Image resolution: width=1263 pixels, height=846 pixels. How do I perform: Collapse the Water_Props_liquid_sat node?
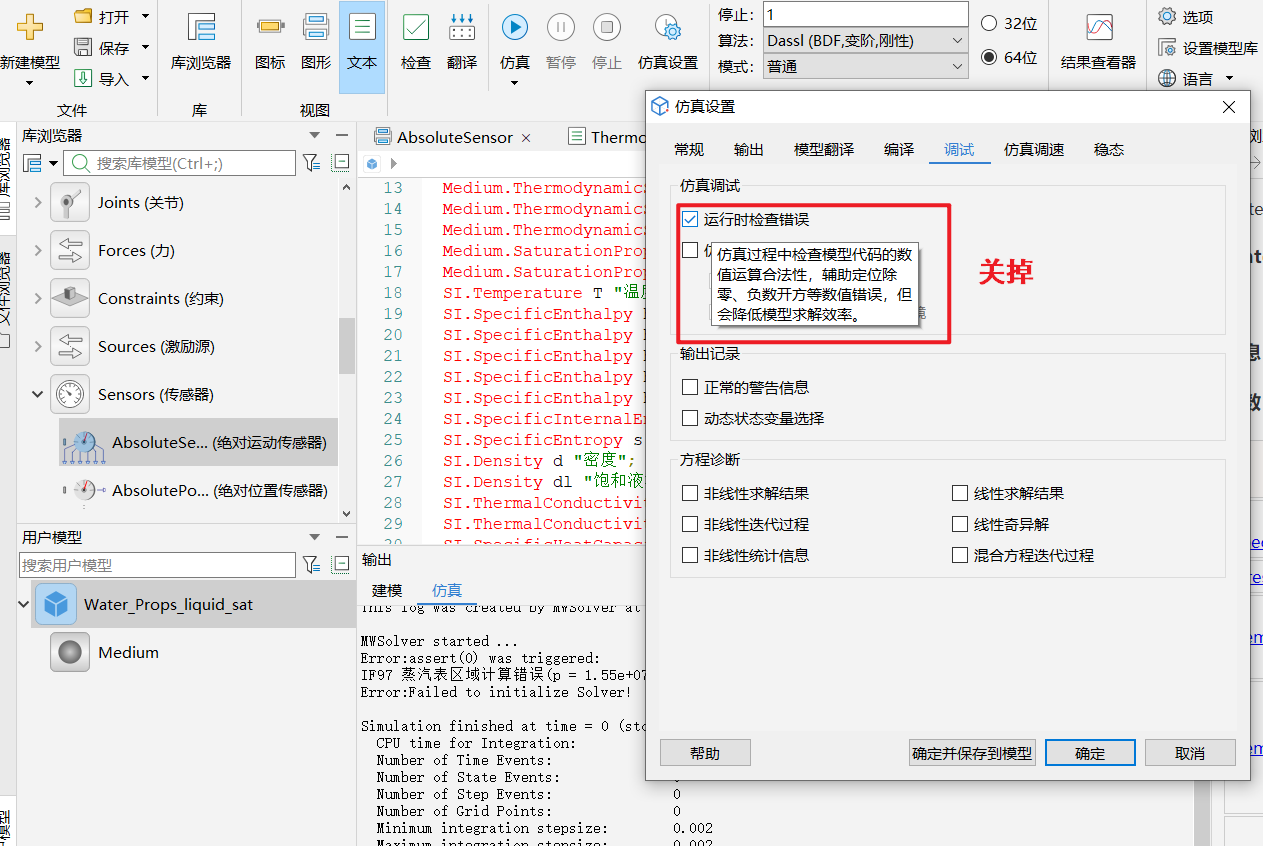pyautogui.click(x=24, y=605)
